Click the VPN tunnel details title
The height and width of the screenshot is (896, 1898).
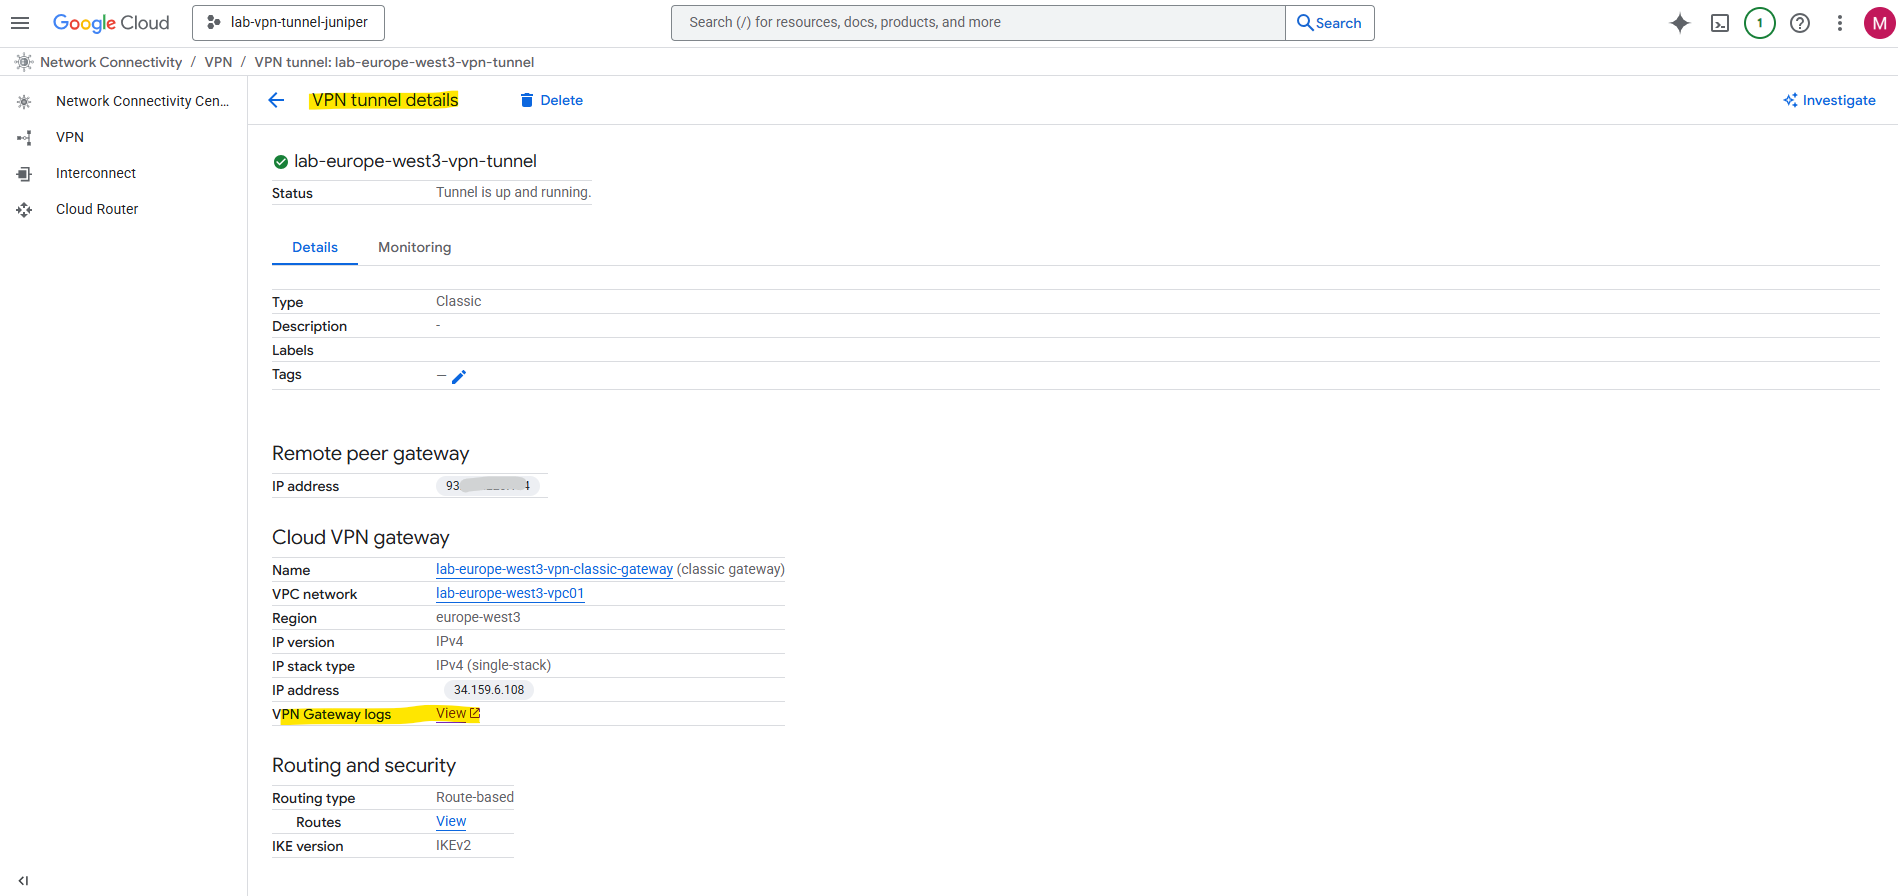pos(385,100)
